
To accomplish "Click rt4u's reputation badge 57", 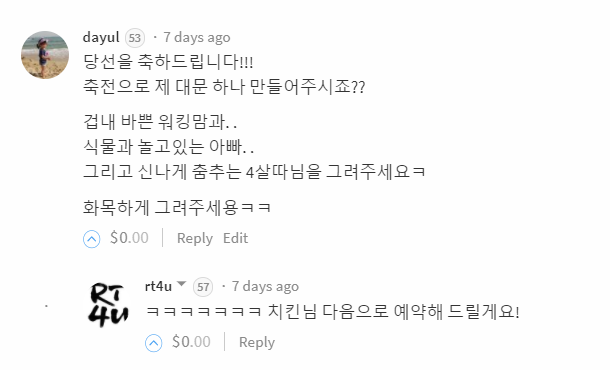I will click(x=203, y=287).
